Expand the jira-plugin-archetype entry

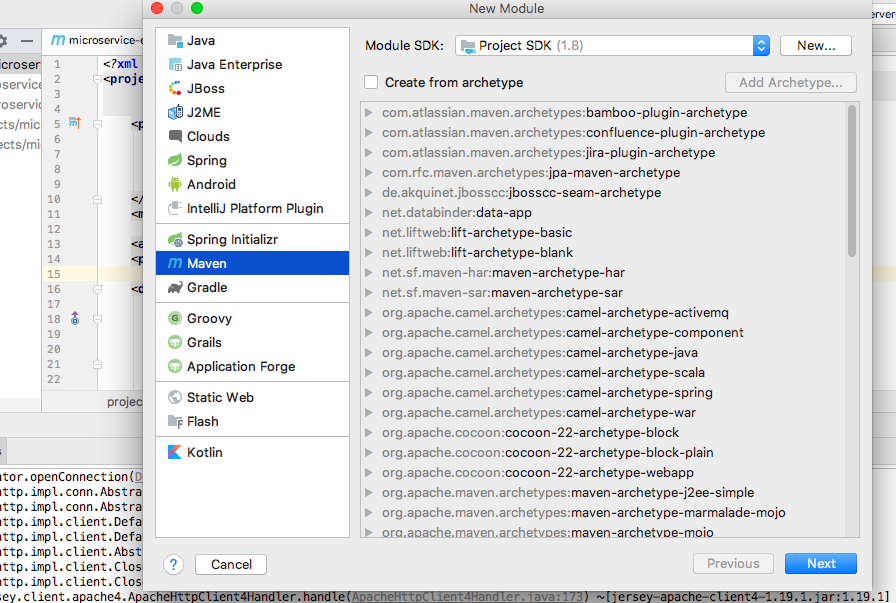369,150
